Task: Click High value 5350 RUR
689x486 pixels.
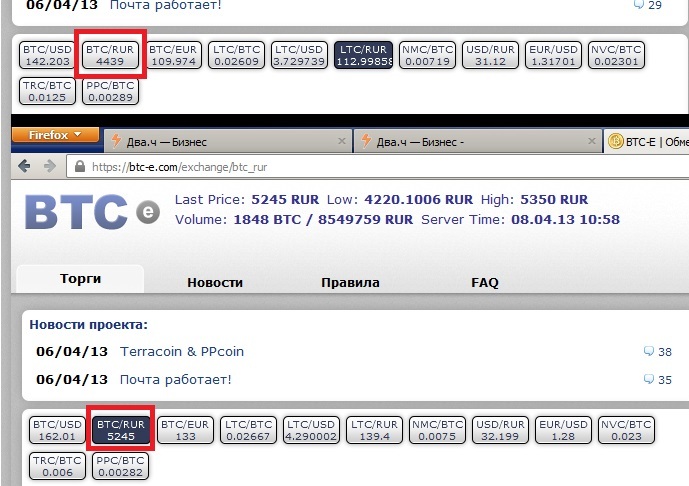Action: 554,199
